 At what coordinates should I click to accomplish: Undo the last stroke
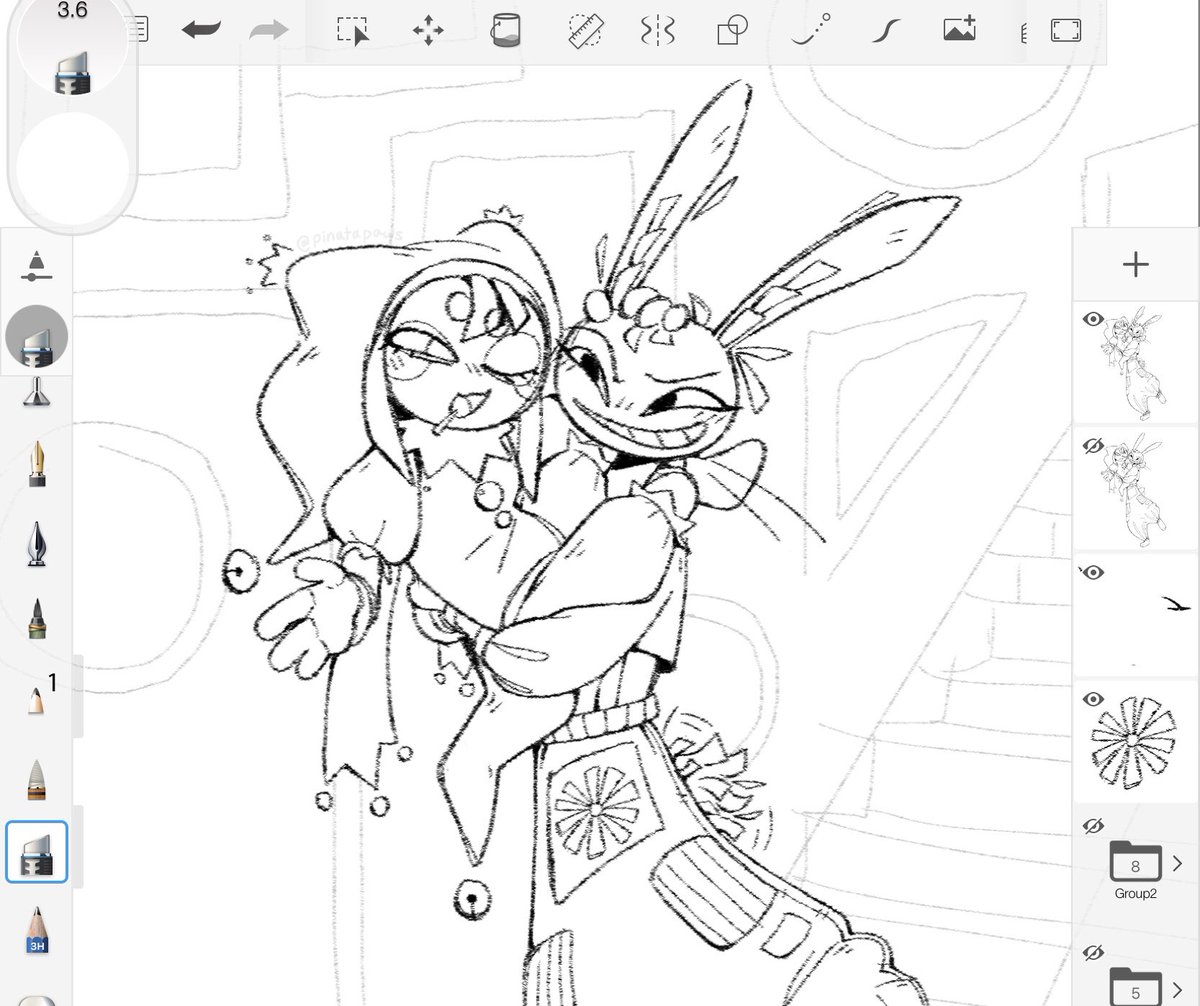(201, 30)
